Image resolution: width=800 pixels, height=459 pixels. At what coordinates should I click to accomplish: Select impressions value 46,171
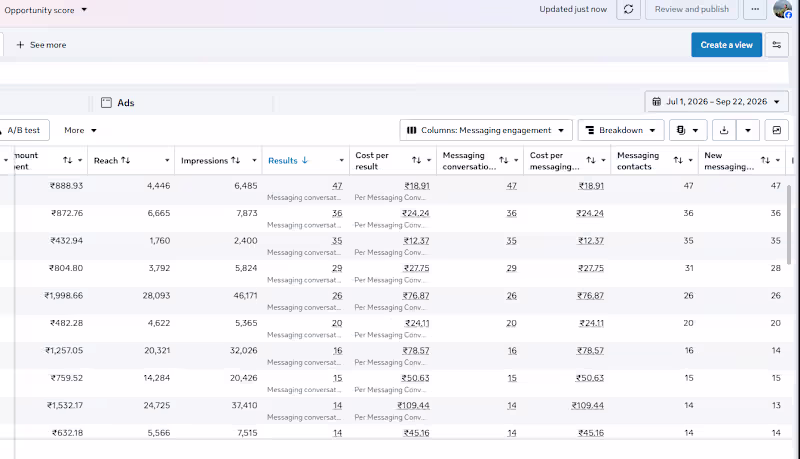pos(245,296)
